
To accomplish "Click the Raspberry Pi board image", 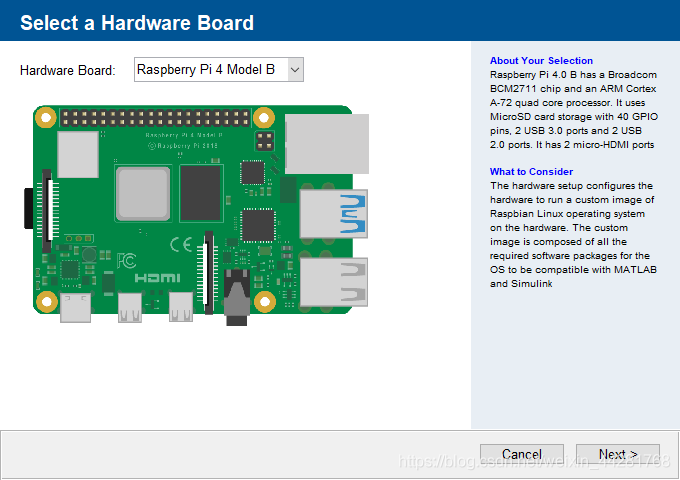I will (196, 215).
